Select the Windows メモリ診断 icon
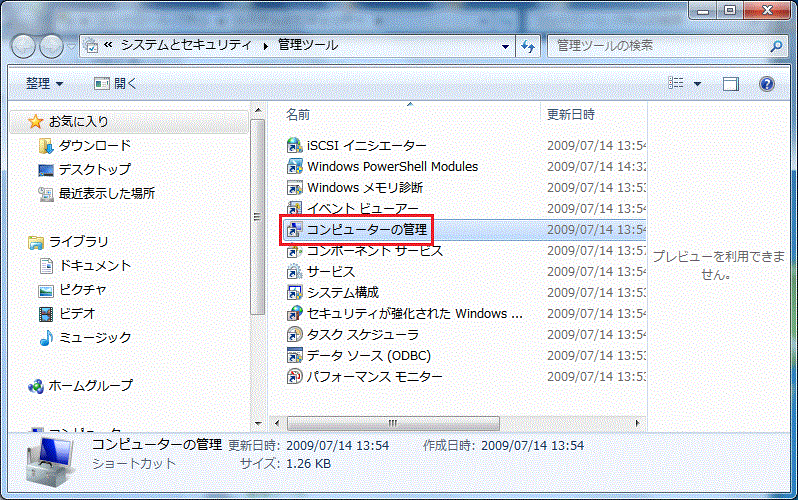The image size is (798, 500). tap(295, 188)
